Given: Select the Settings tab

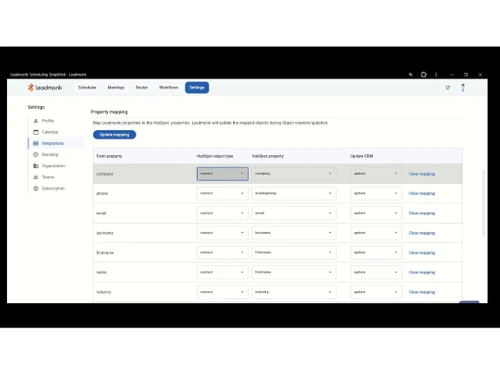Looking at the screenshot, I should [197, 87].
